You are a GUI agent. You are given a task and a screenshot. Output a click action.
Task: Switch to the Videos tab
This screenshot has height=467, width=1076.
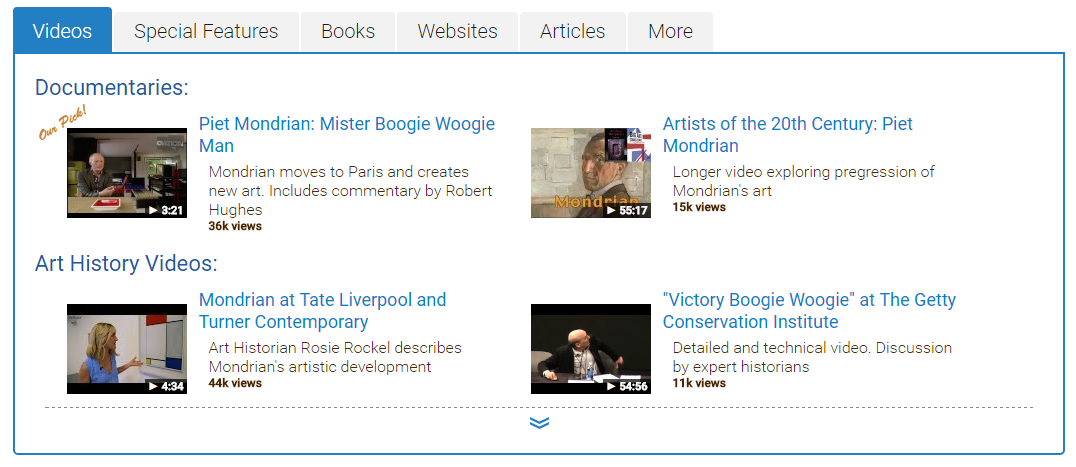coord(62,30)
